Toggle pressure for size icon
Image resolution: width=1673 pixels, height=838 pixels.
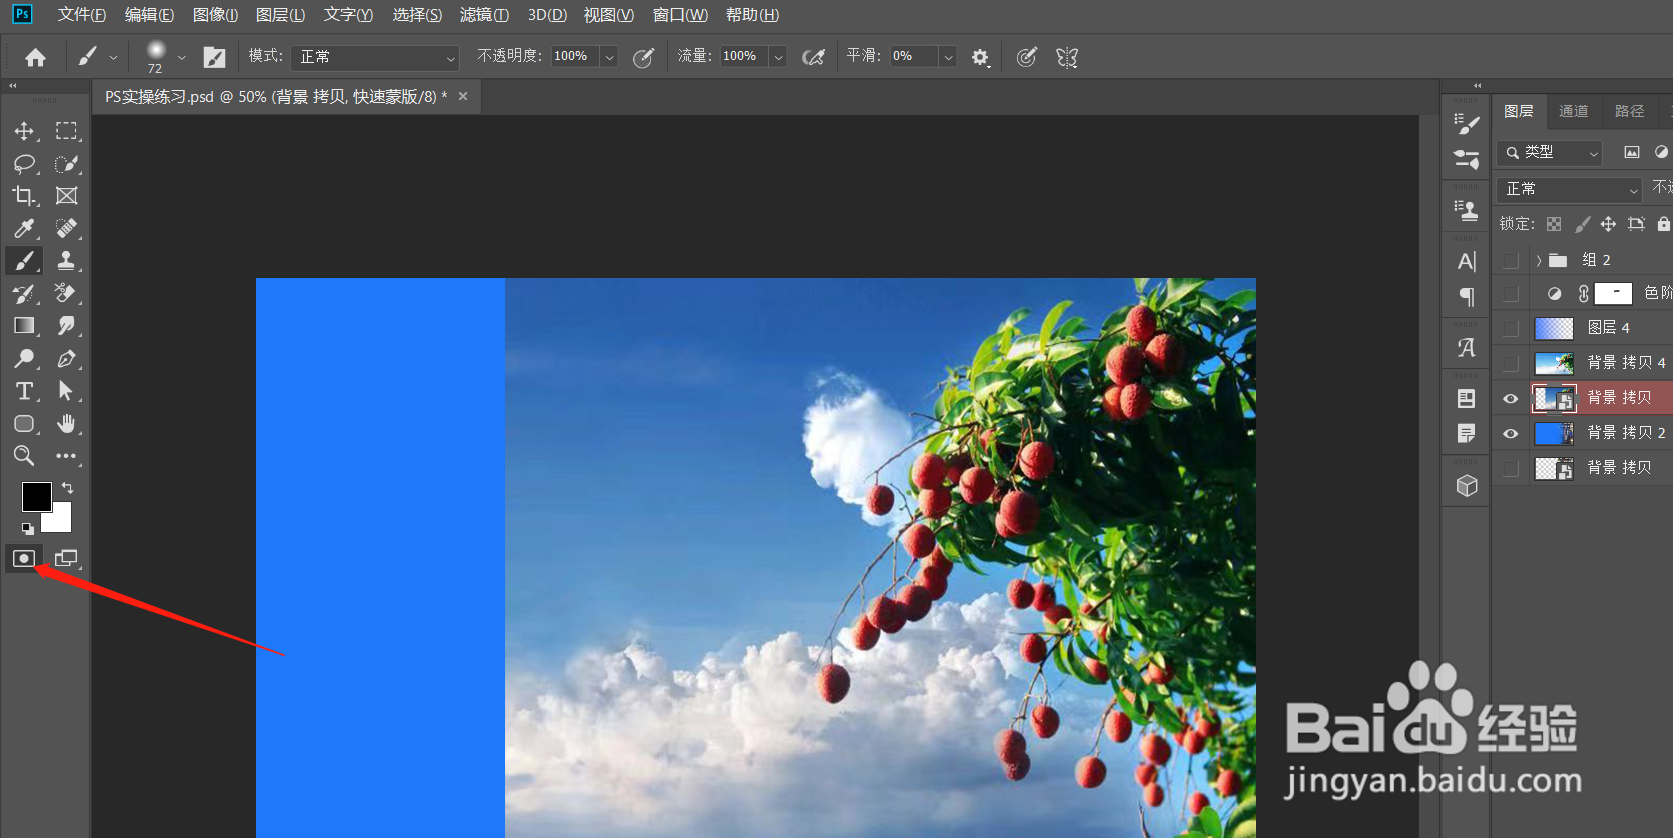(1026, 57)
